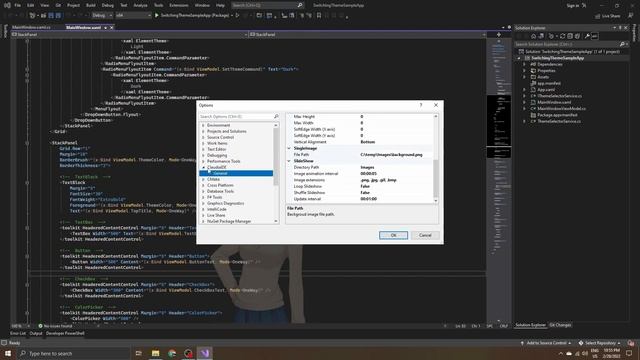Viewport: 640px width, 360px height.
Task: Close the MainWindow.xaml editor tab
Action: click(x=111, y=27)
